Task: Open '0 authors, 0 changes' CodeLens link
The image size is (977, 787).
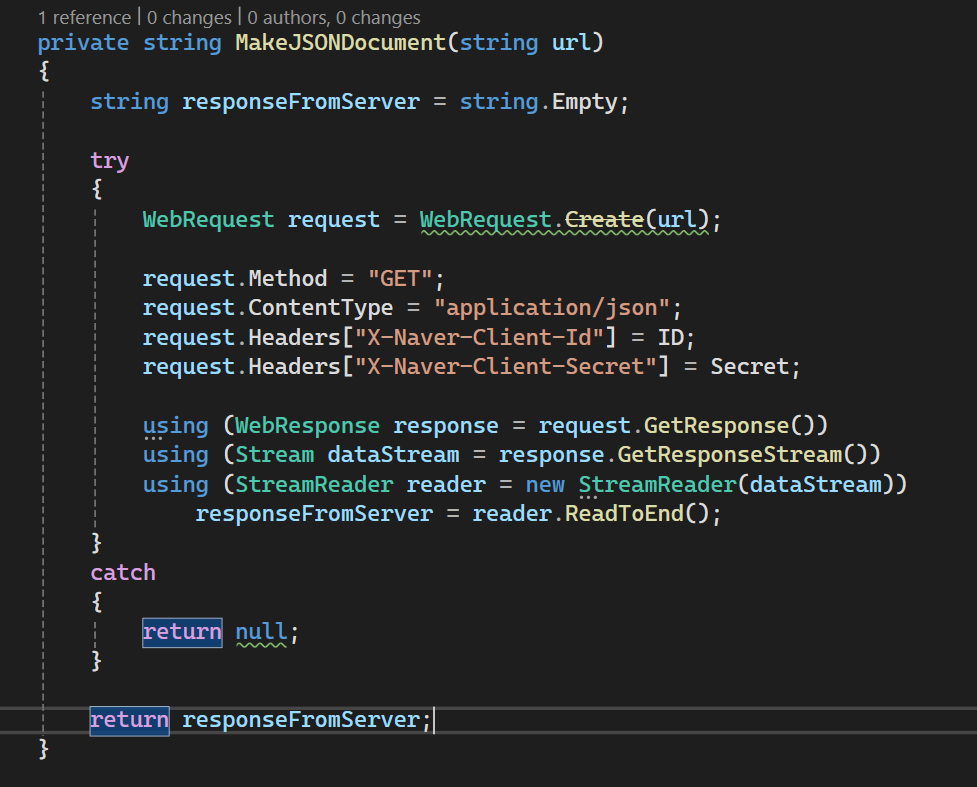Action: tap(334, 17)
